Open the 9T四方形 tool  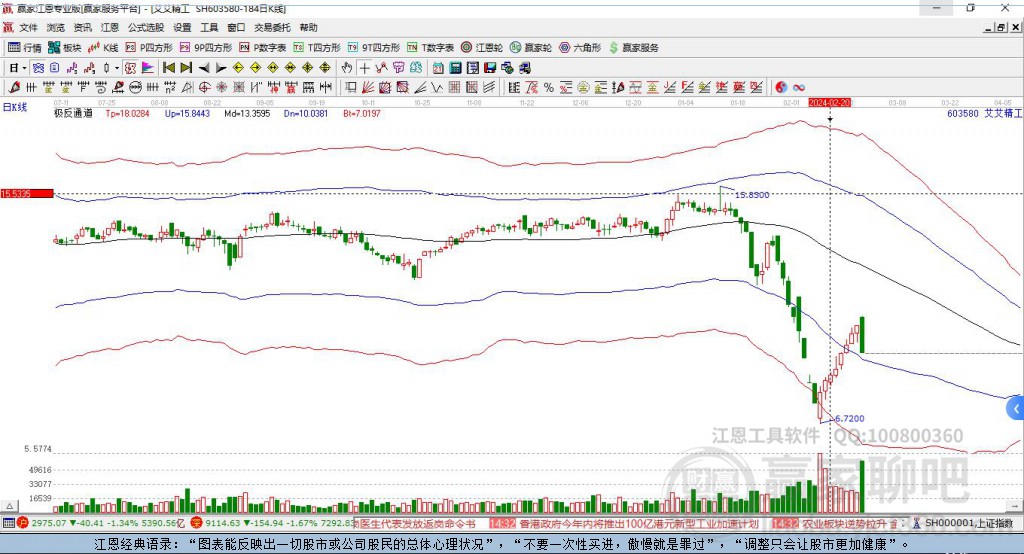pyautogui.click(x=374, y=48)
